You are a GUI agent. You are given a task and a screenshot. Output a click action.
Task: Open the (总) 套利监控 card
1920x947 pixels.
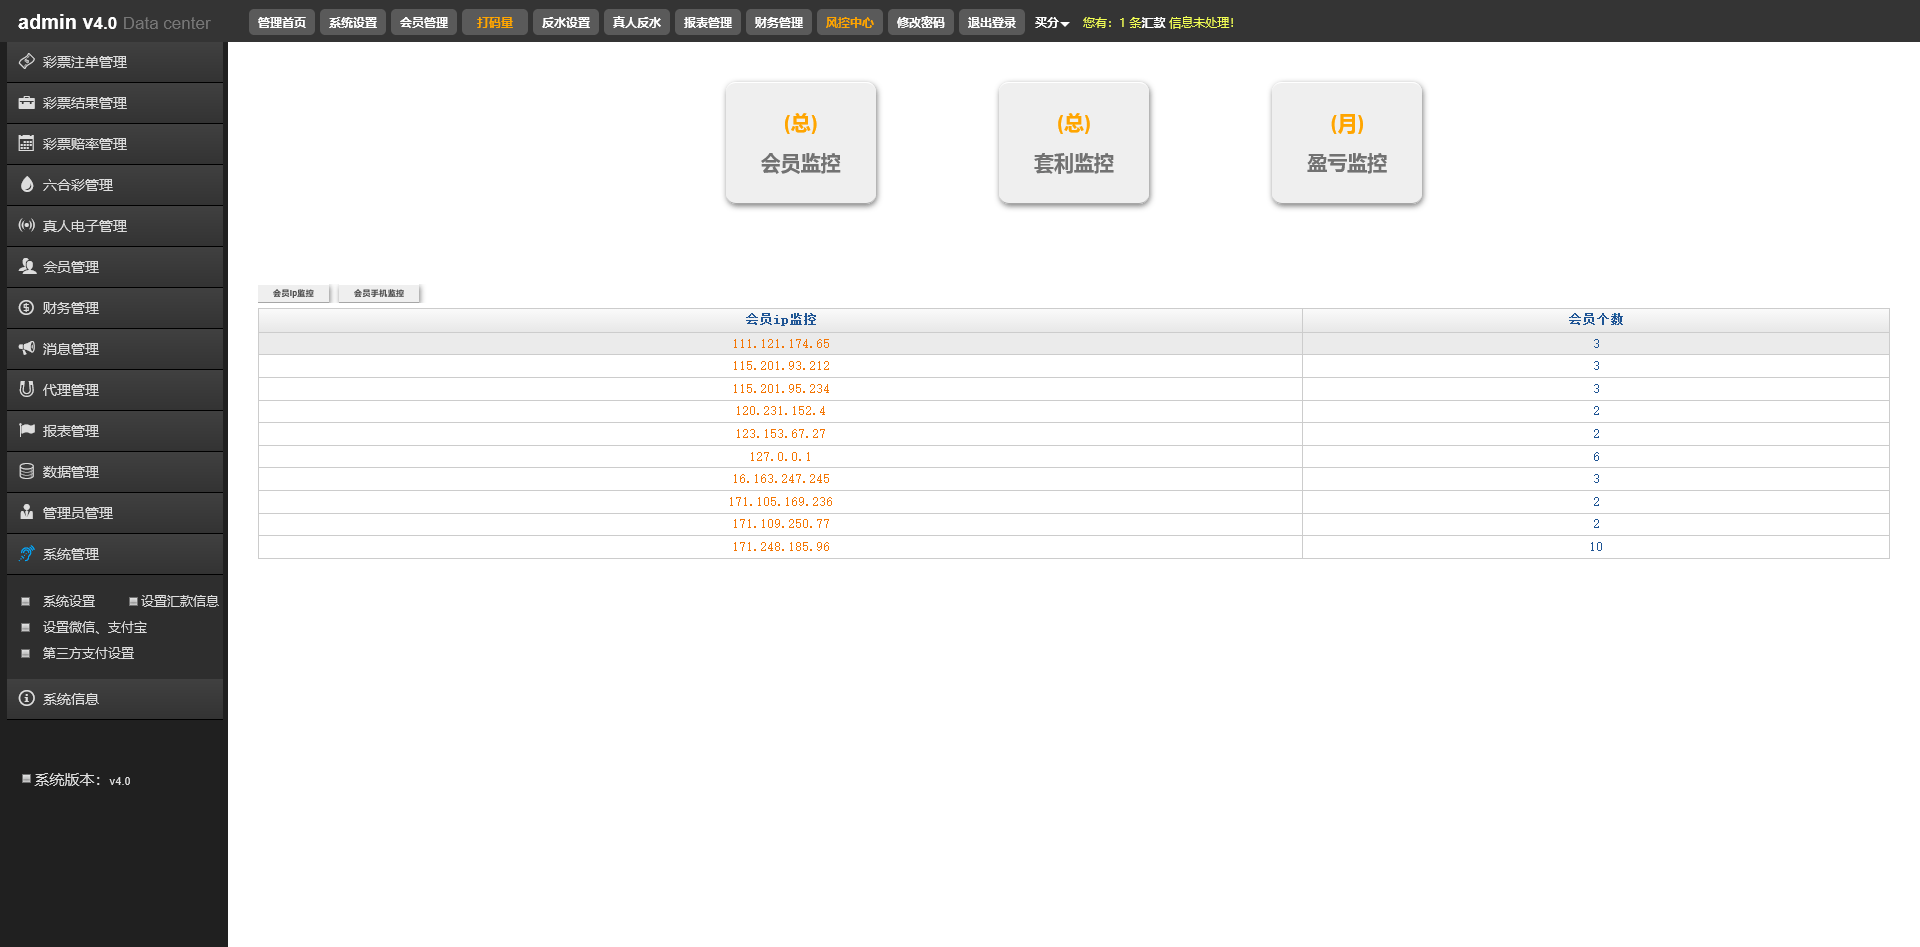[1073, 143]
